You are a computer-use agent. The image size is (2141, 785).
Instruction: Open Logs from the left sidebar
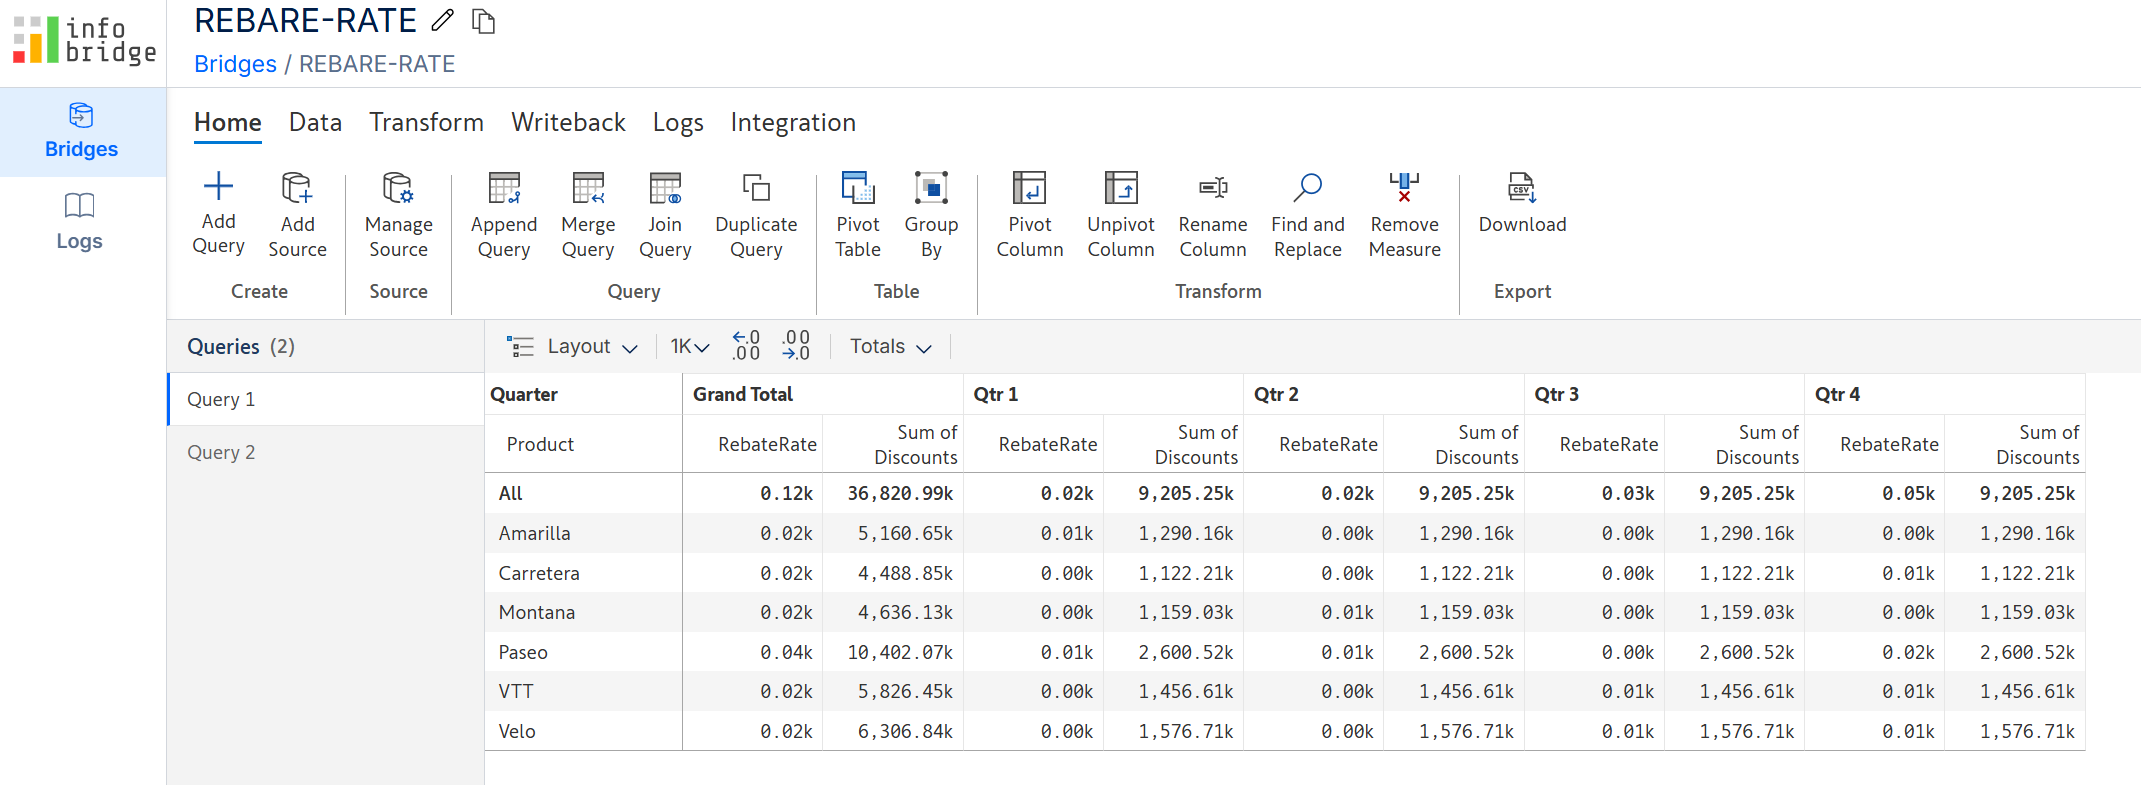point(79,221)
